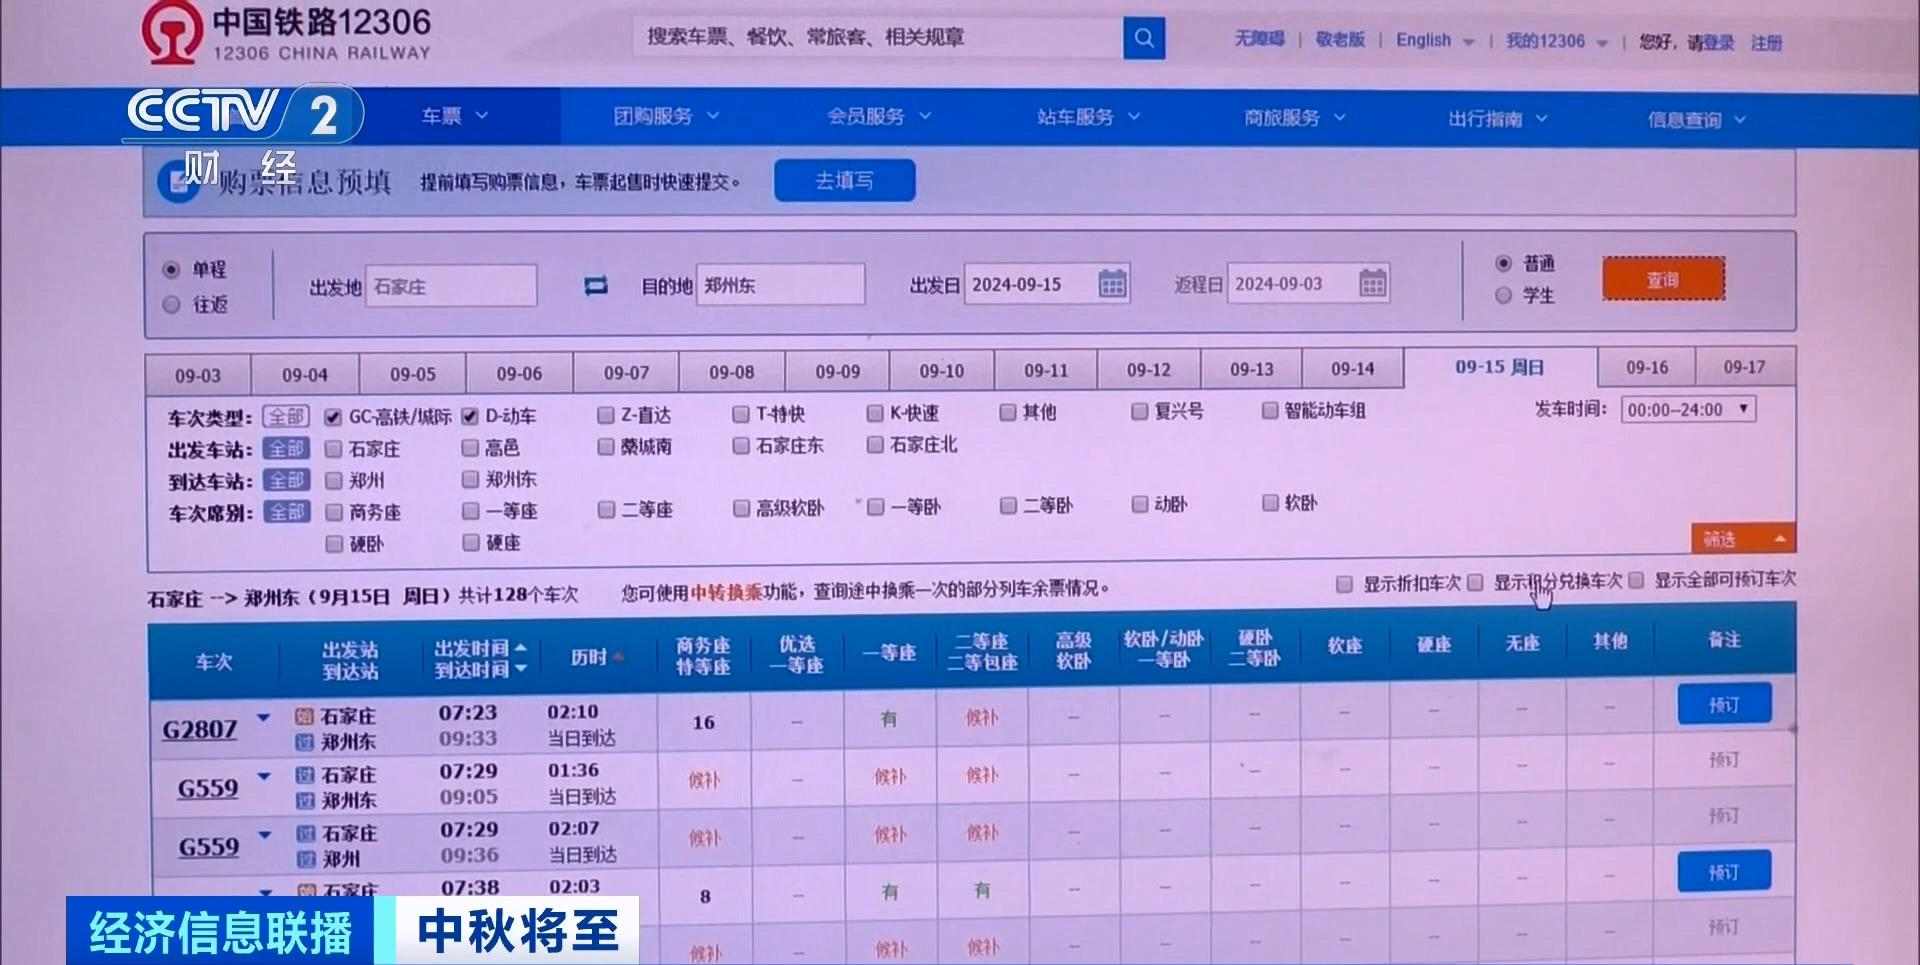Click the 12306 China Railway logo
The width and height of the screenshot is (1920, 965).
(287, 34)
